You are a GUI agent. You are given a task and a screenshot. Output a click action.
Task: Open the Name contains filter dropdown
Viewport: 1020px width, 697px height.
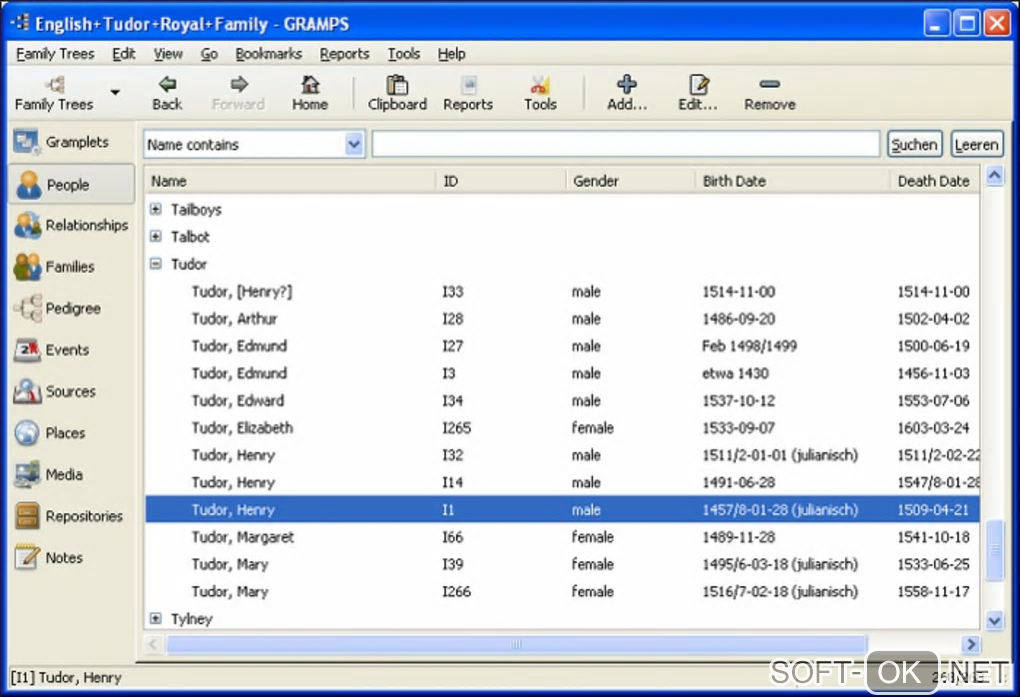point(354,145)
